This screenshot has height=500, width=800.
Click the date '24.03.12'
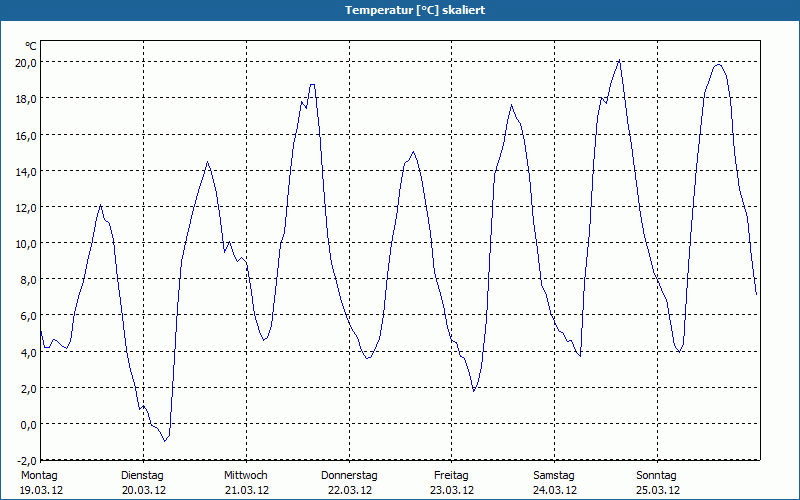(x=555, y=491)
